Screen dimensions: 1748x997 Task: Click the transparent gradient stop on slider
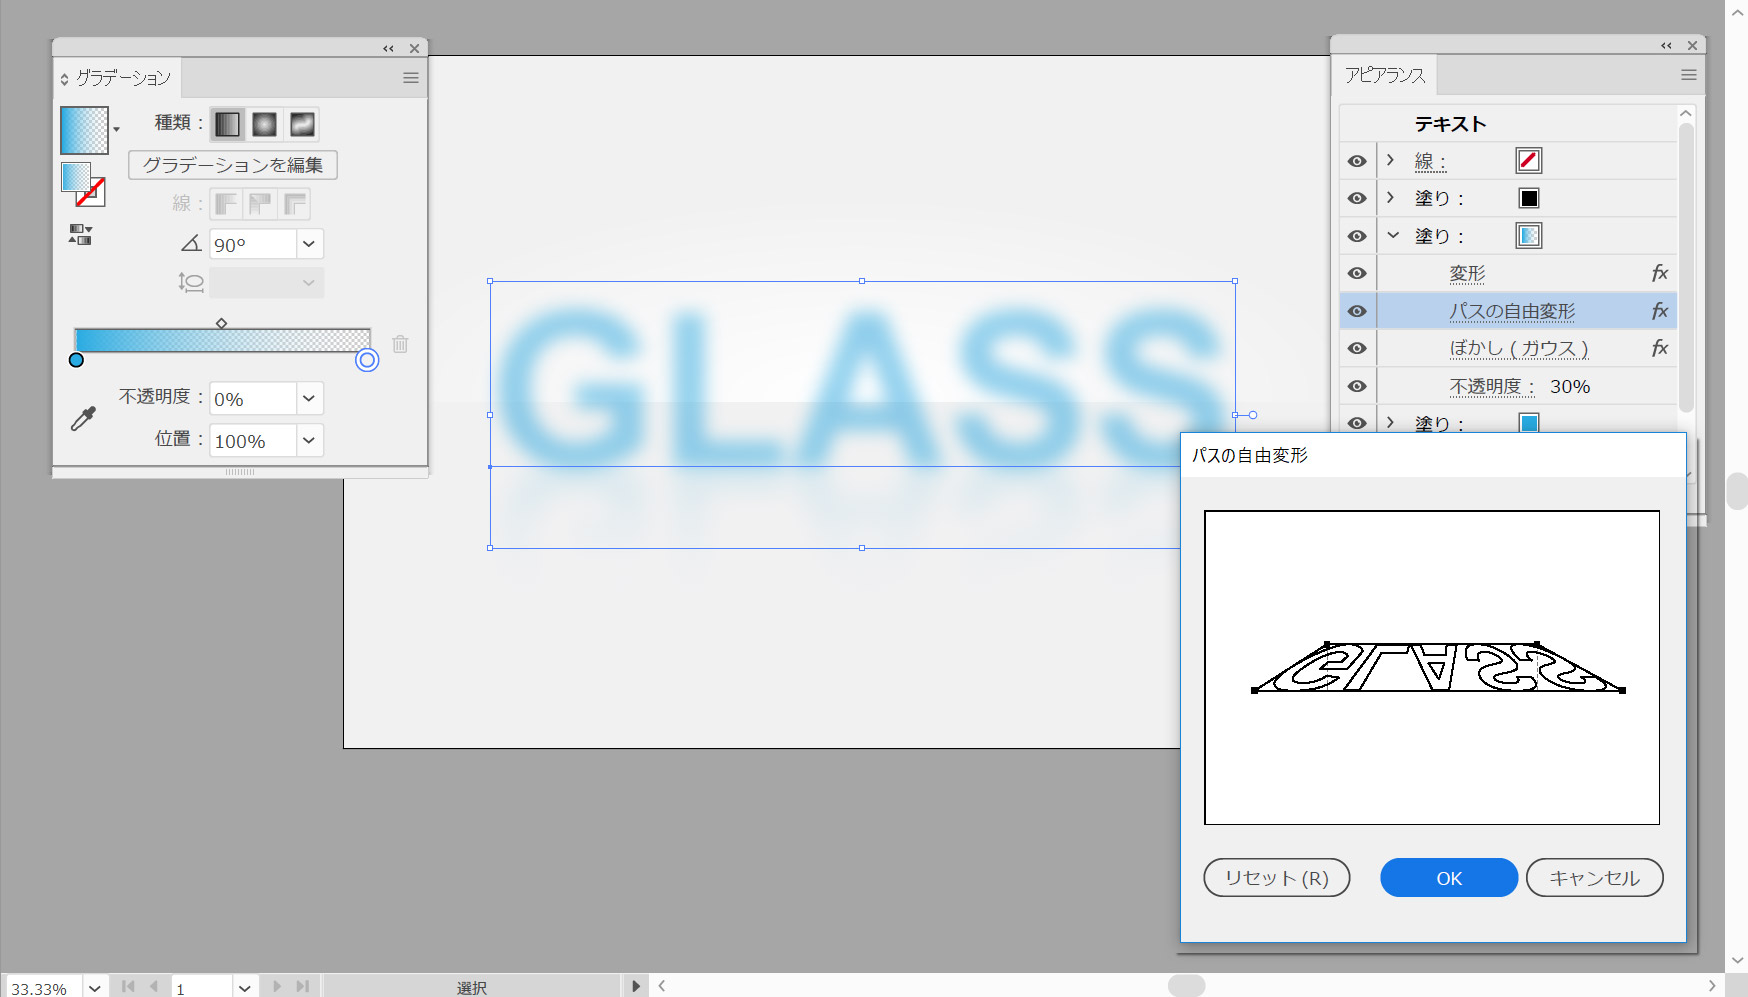367,360
